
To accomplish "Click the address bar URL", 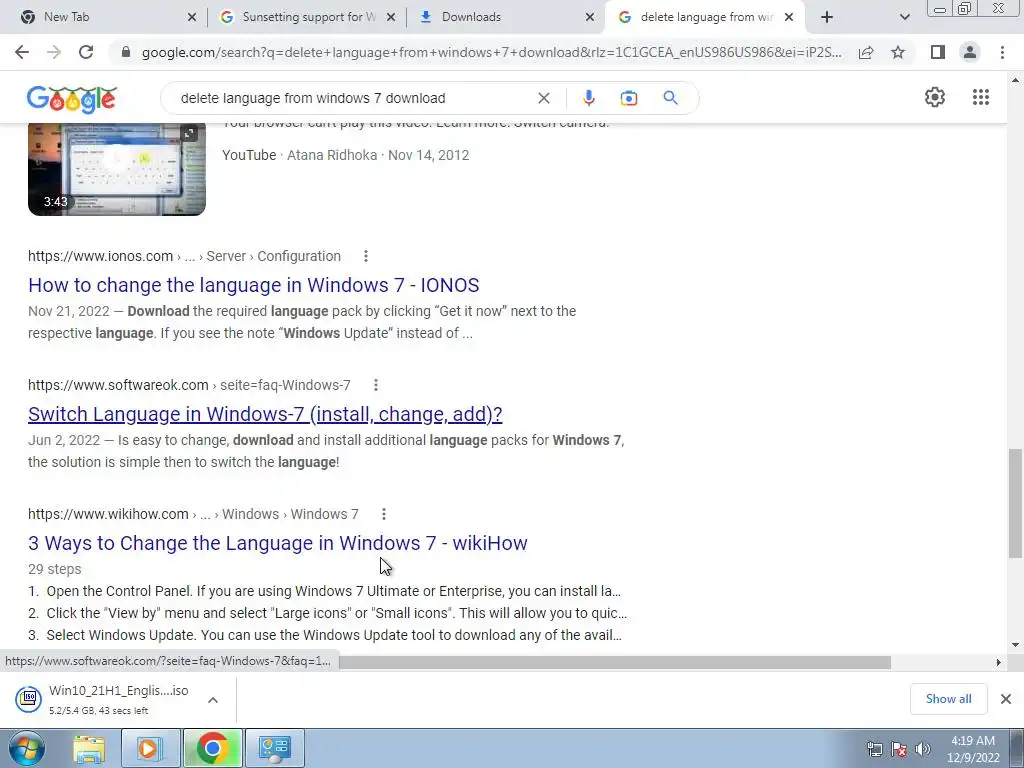I will 491,52.
